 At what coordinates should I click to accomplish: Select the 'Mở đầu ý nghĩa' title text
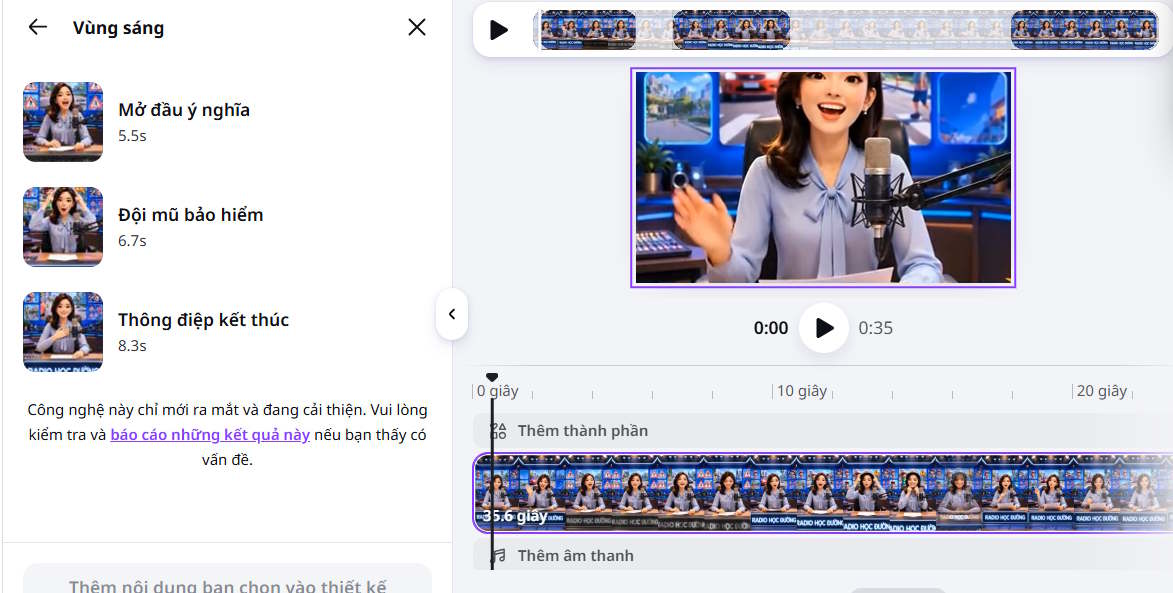pyautogui.click(x=184, y=110)
